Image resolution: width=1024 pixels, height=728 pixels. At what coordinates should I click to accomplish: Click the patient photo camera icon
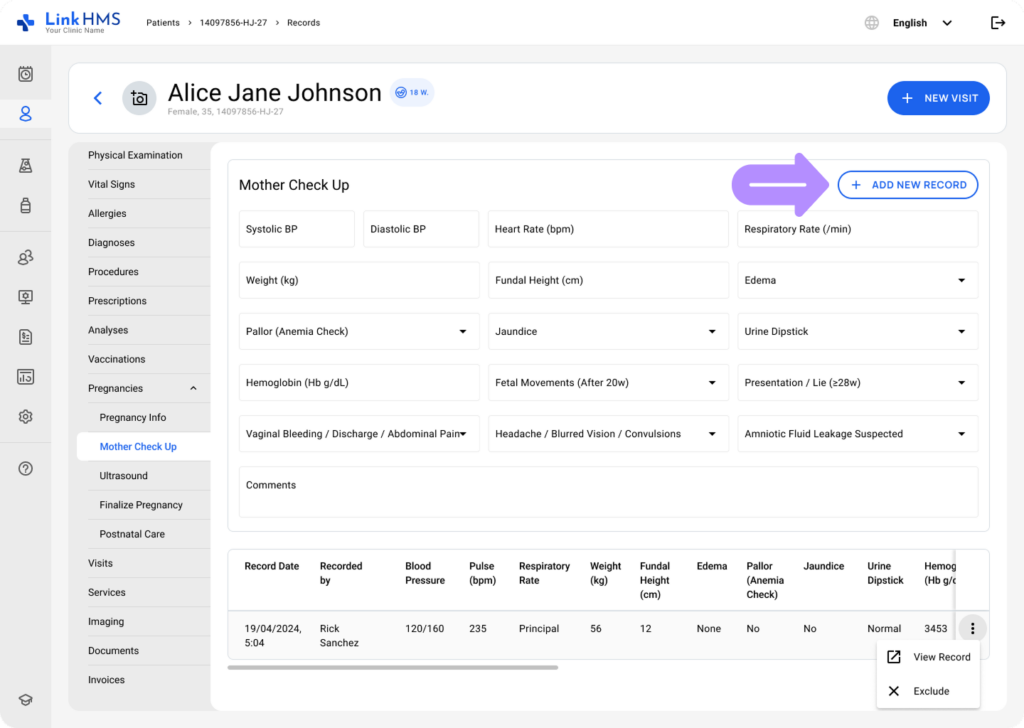pyautogui.click(x=139, y=98)
